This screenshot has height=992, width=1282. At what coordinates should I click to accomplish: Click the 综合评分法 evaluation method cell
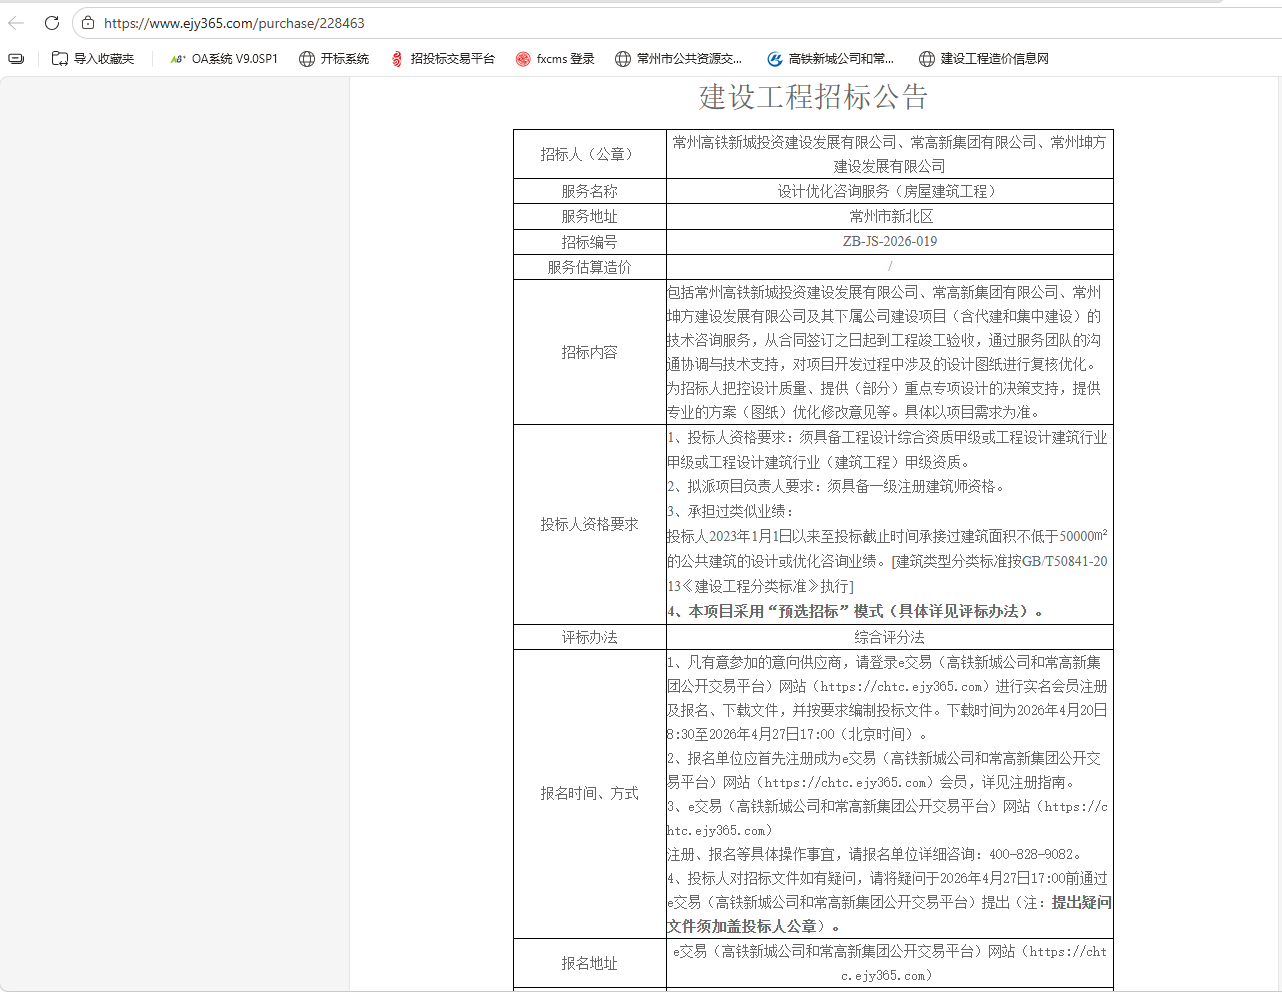[889, 637]
